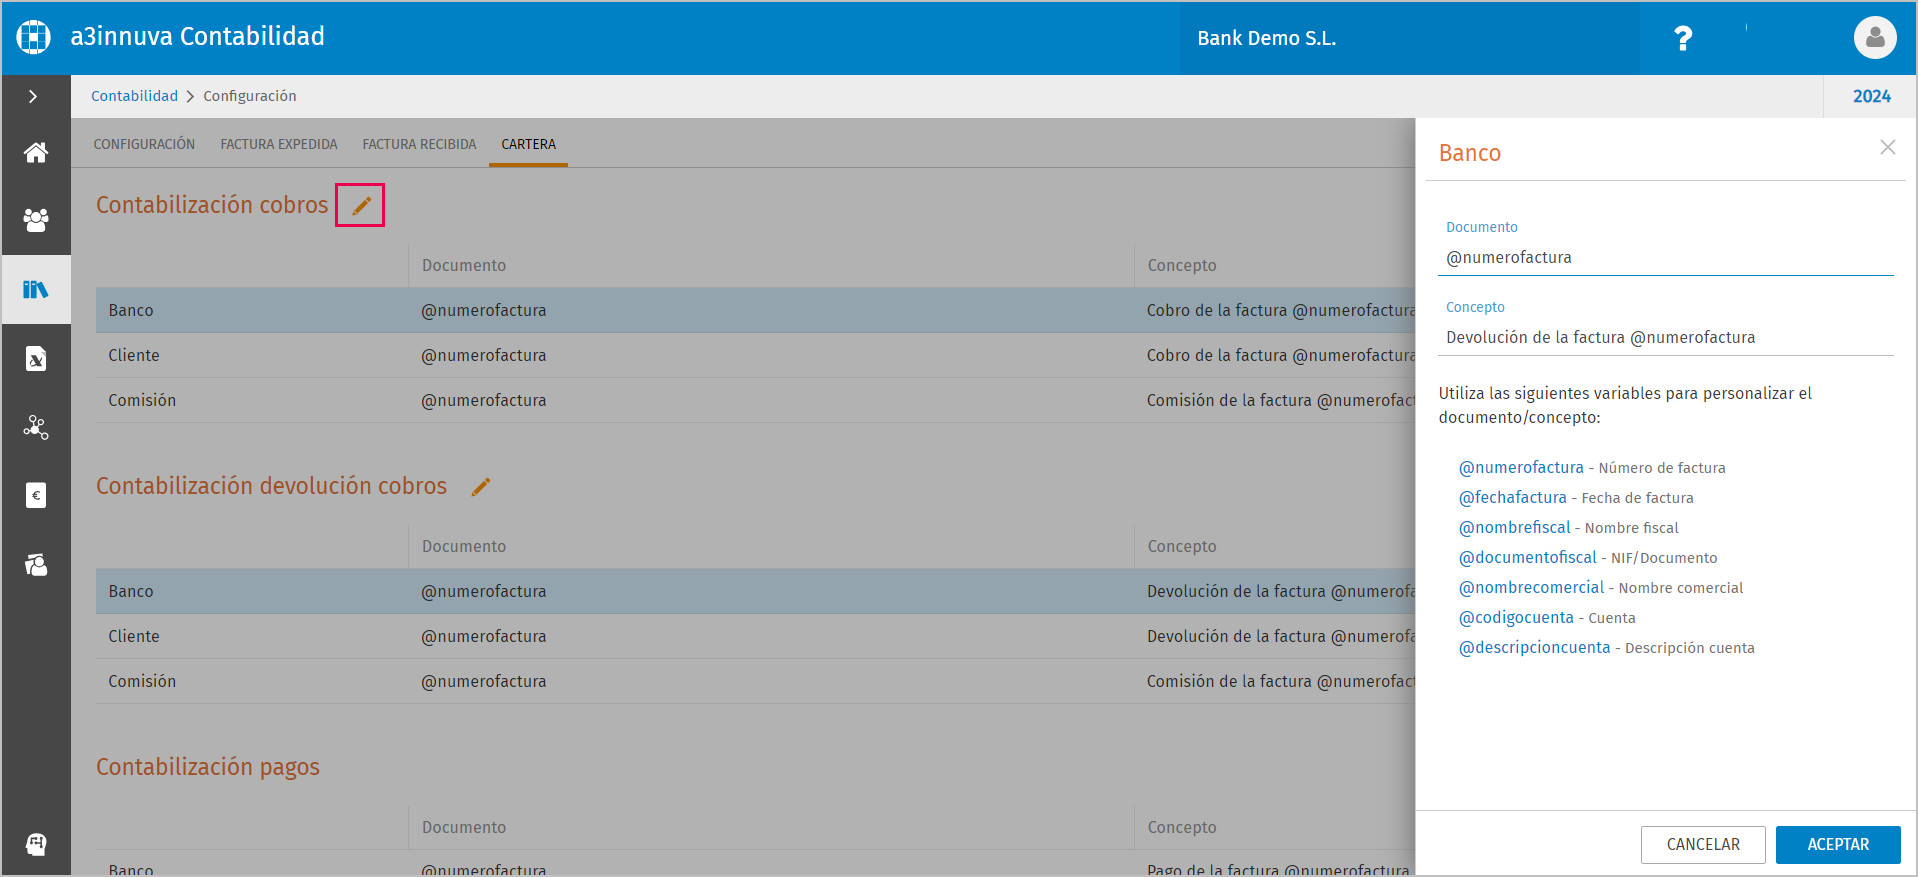This screenshot has height=877, width=1918.
Task: Click the a3innuva logo icon
Action: tap(33, 37)
